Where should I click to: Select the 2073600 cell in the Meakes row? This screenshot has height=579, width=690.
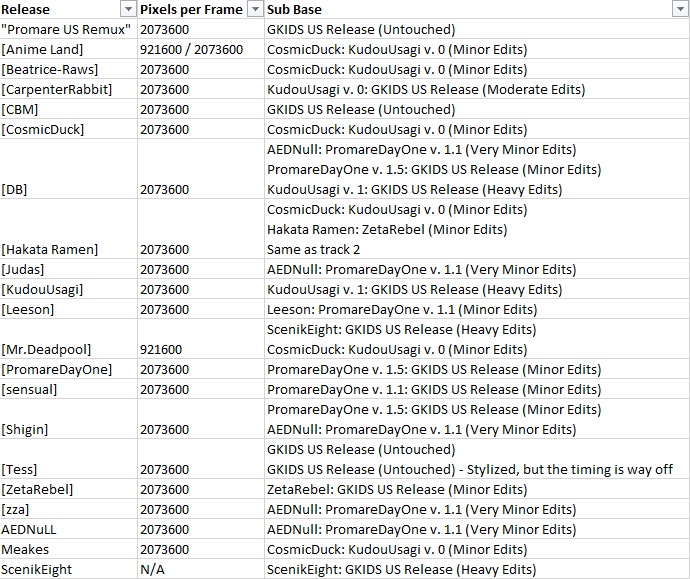[201, 550]
